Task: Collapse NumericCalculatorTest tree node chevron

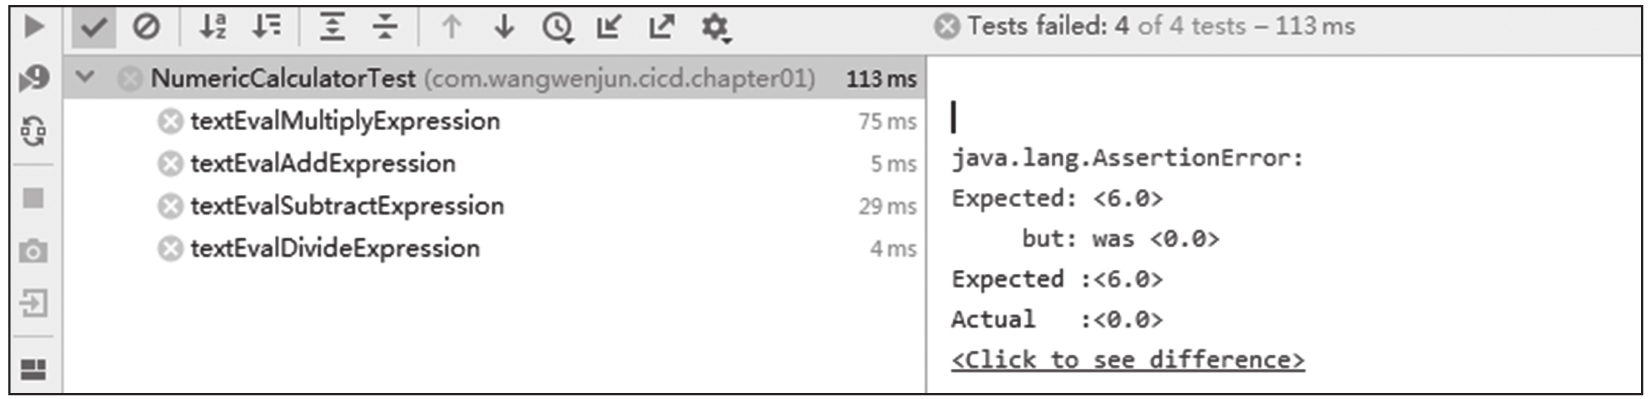Action: coord(85,76)
